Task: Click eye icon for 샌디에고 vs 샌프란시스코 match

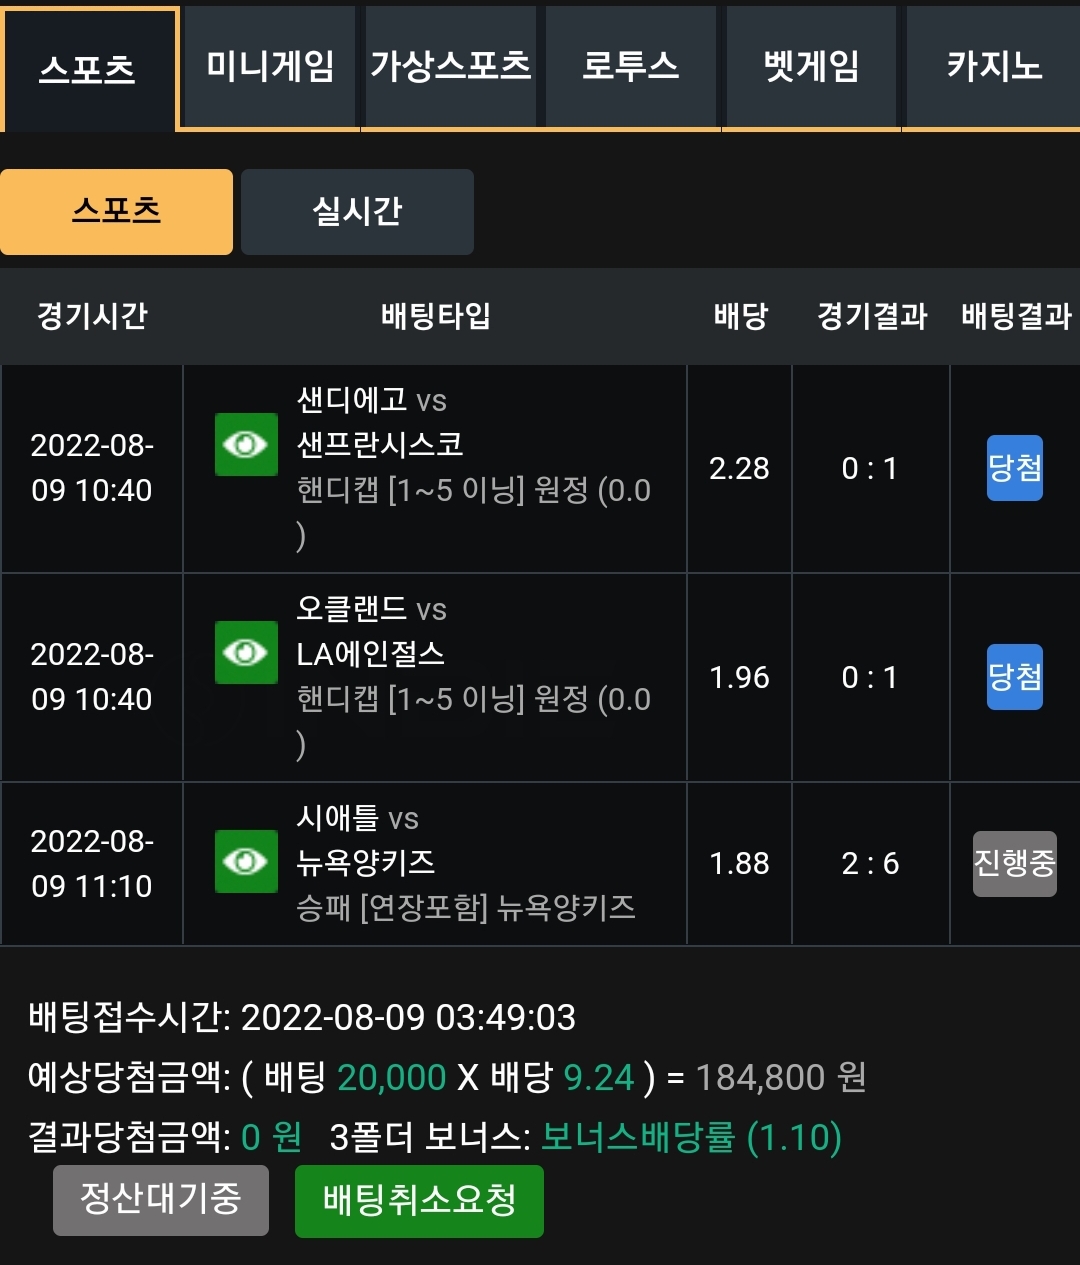Action: (246, 444)
